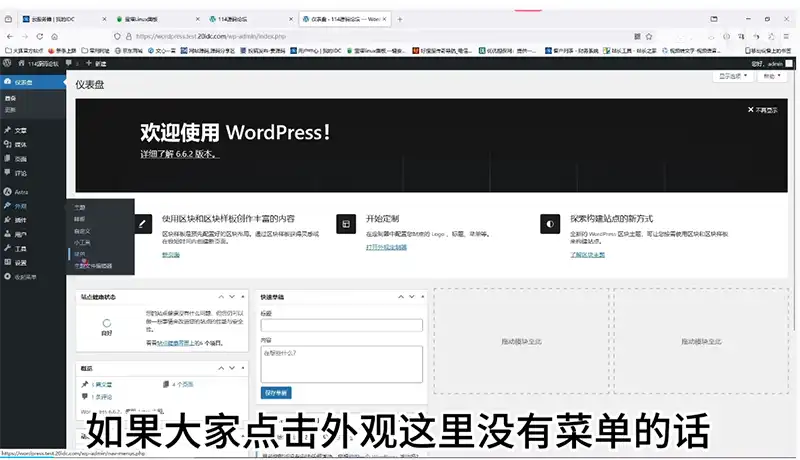800x460 pixels.
Task: Open the 文章 (Posts) sidebar menu
Action: pos(21,130)
